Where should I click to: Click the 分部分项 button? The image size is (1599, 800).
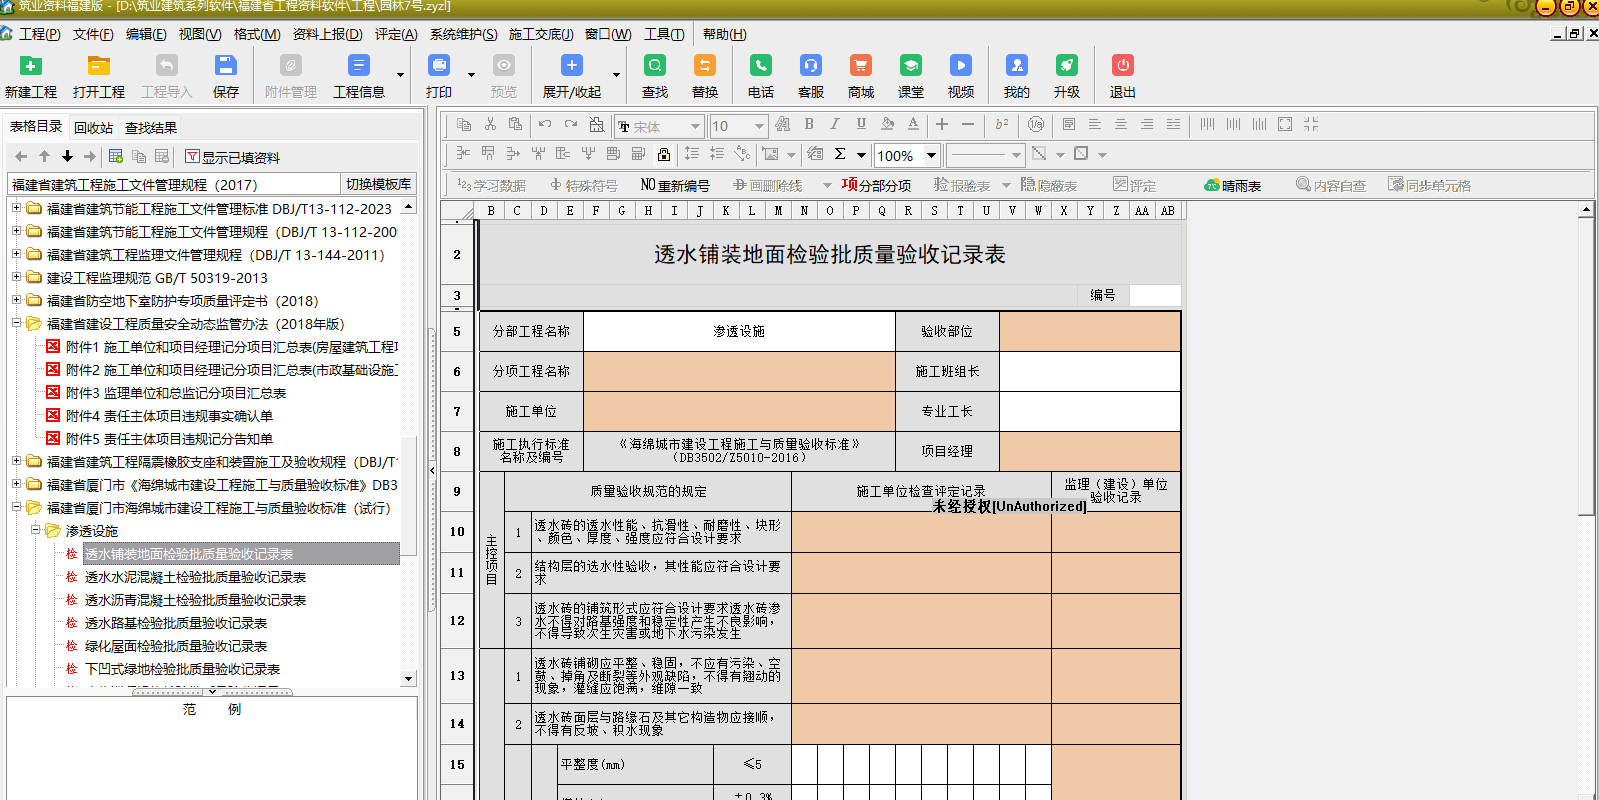tap(876, 185)
